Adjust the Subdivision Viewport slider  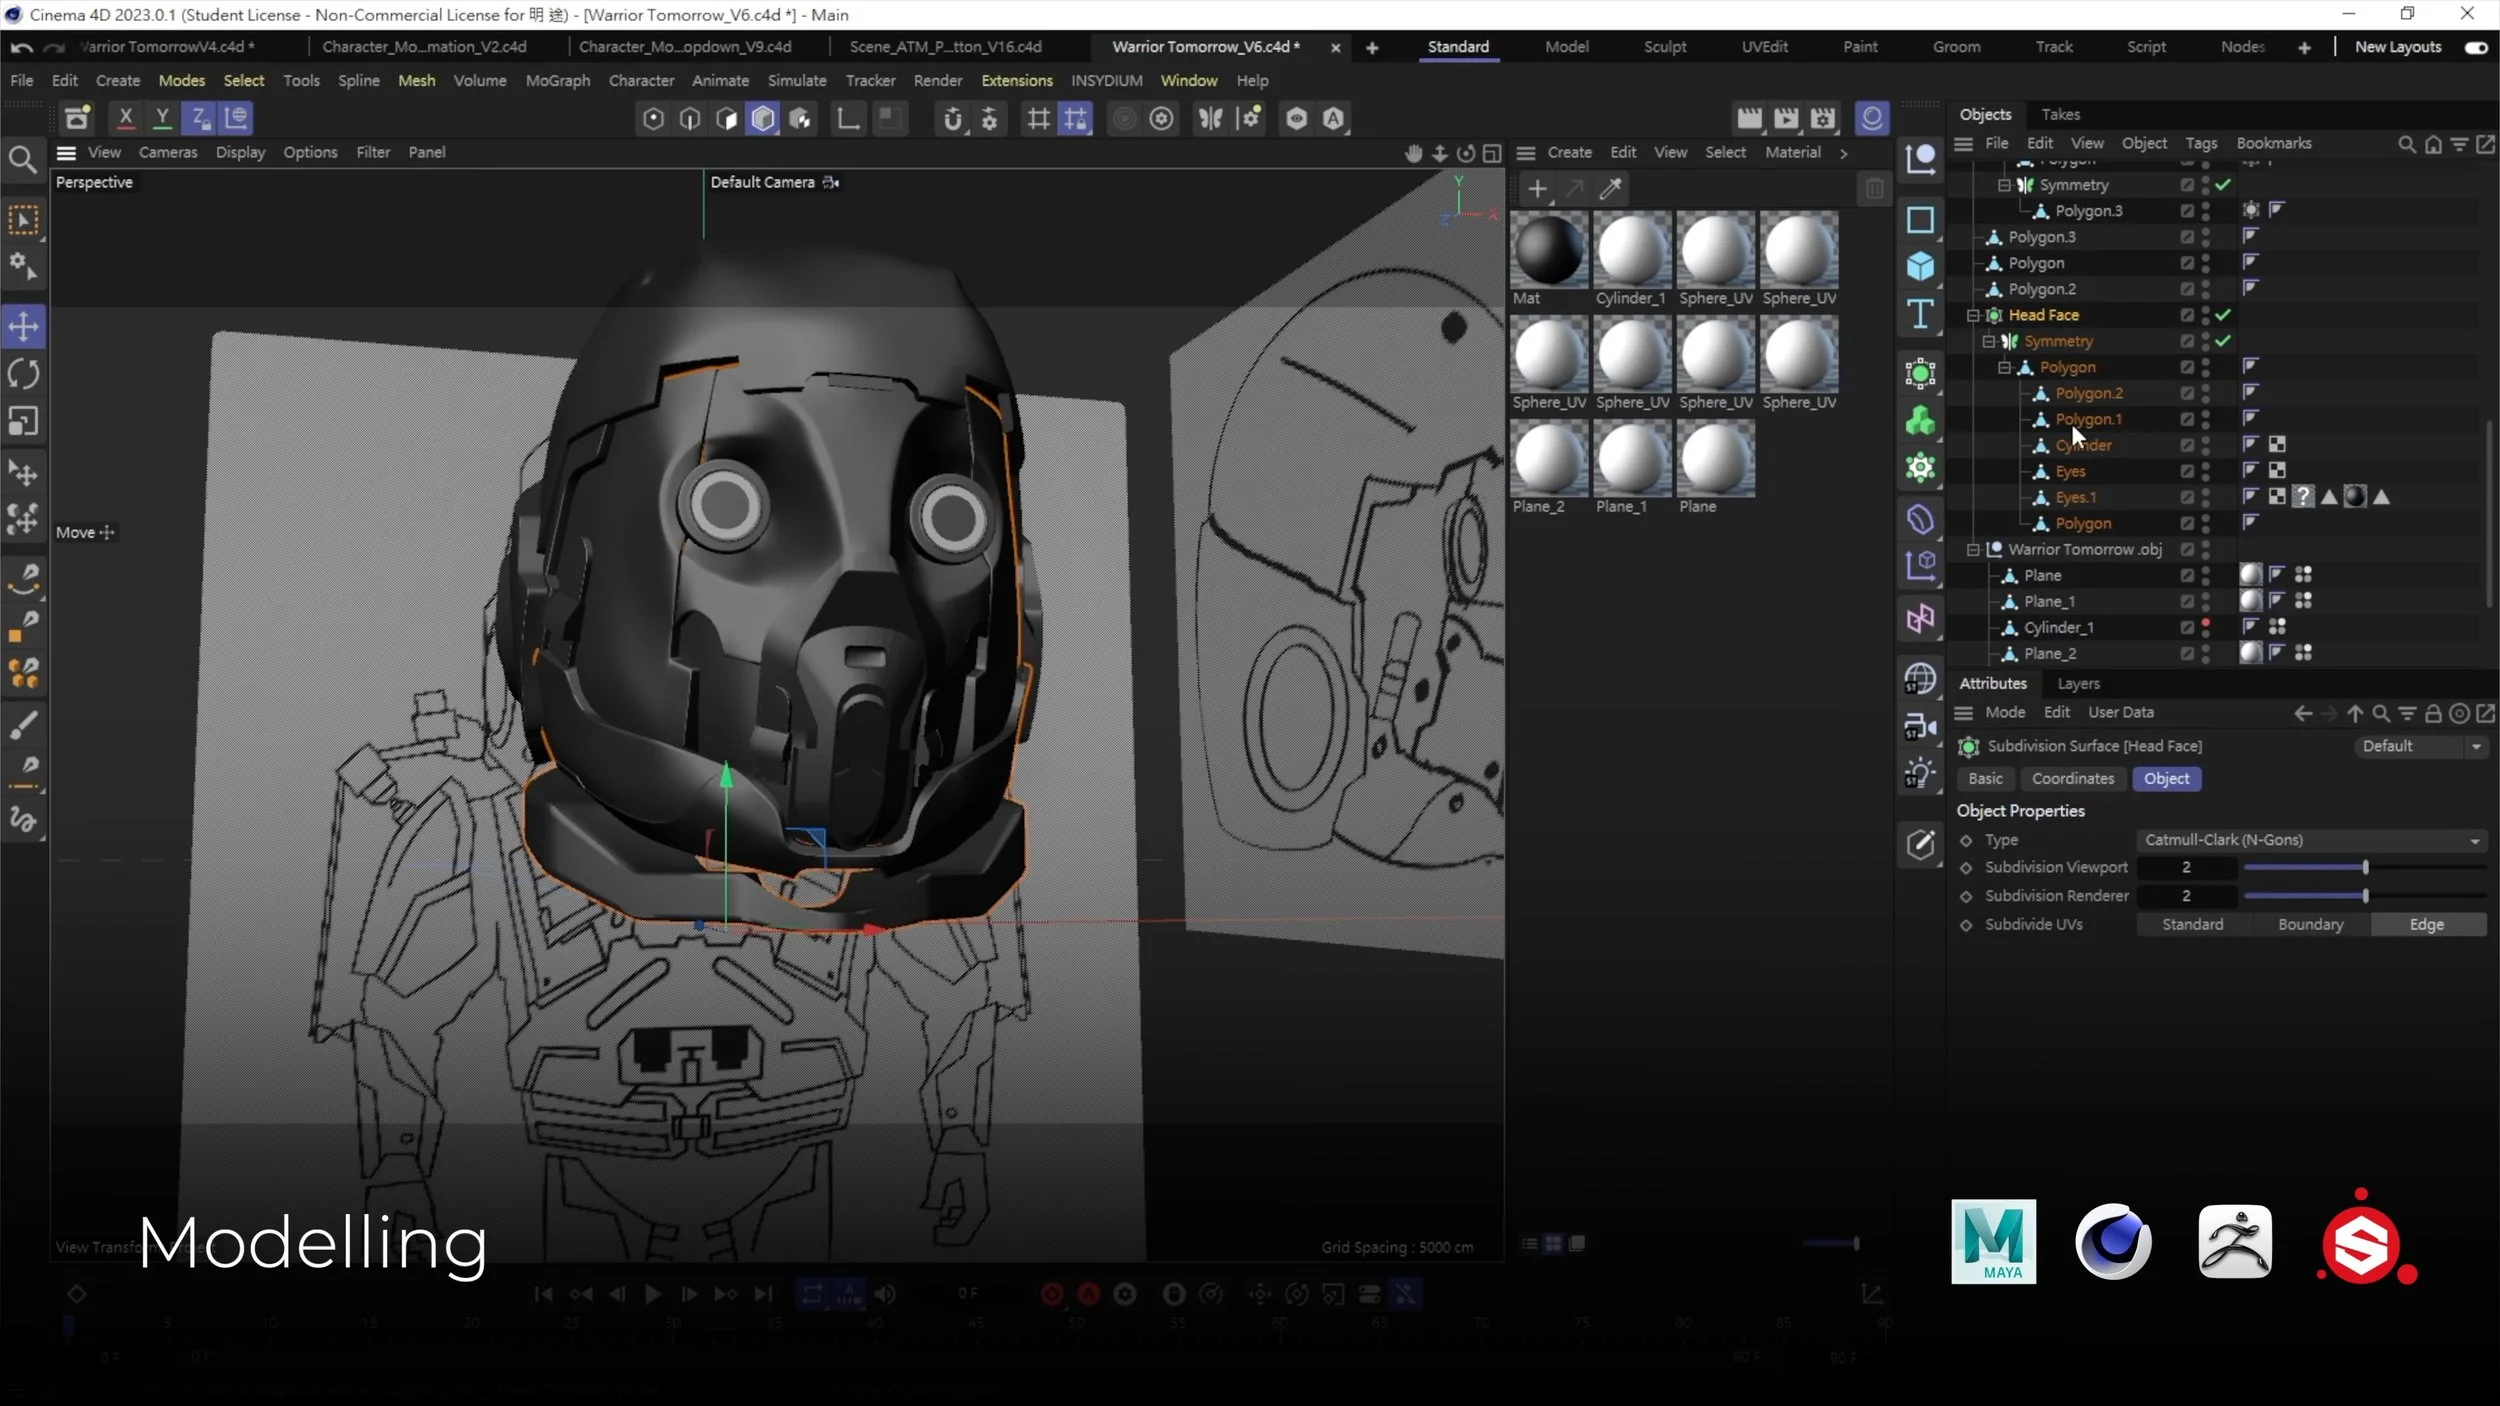2364,868
